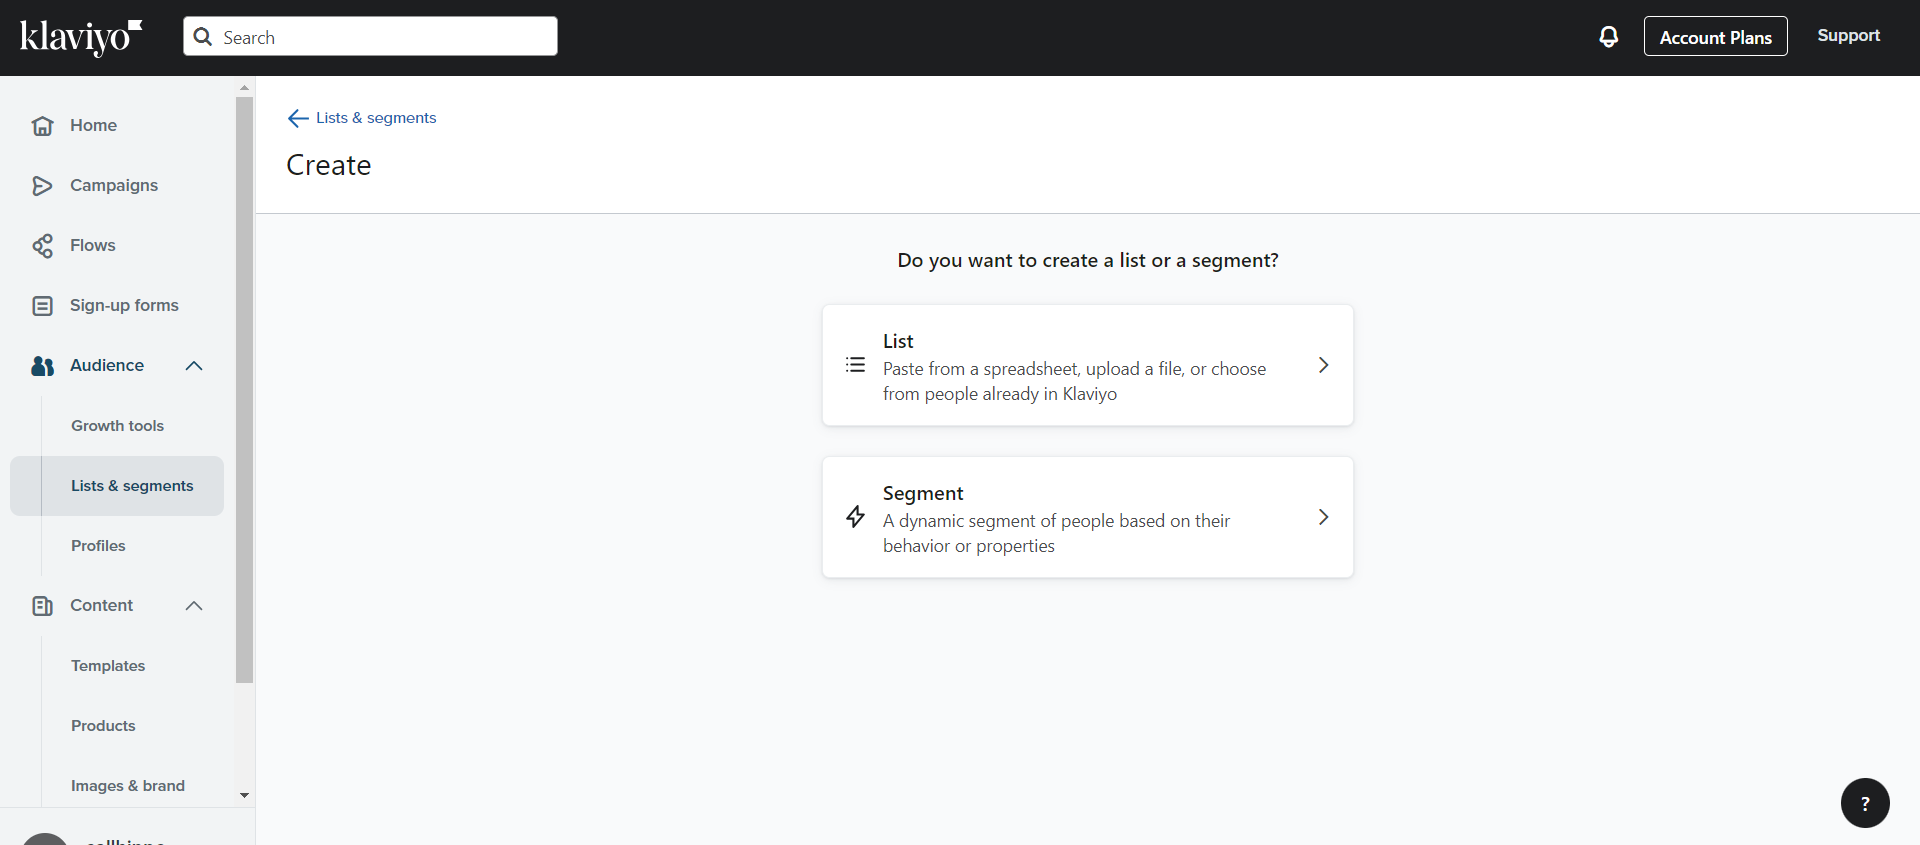This screenshot has width=1920, height=845.
Task: Click the sidebar scroll-down arrow
Action: 244,796
